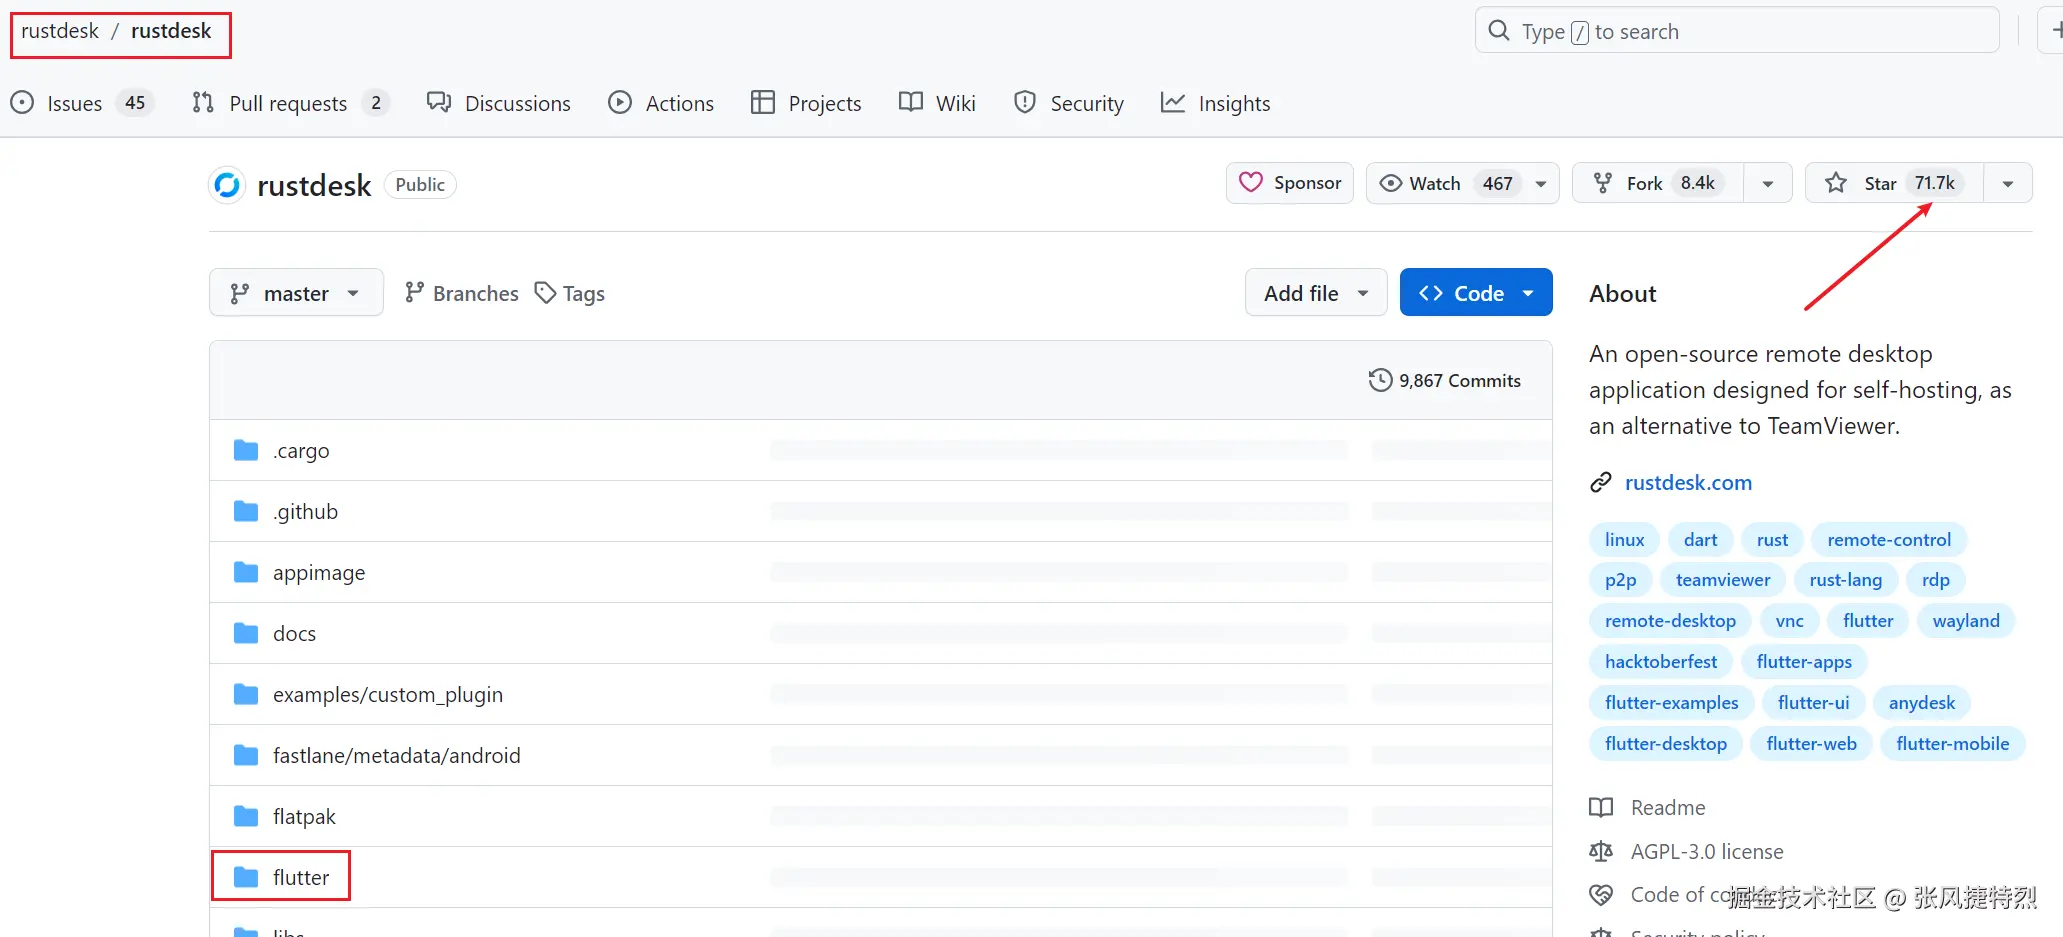Click the Sponsor button

coord(1290,183)
